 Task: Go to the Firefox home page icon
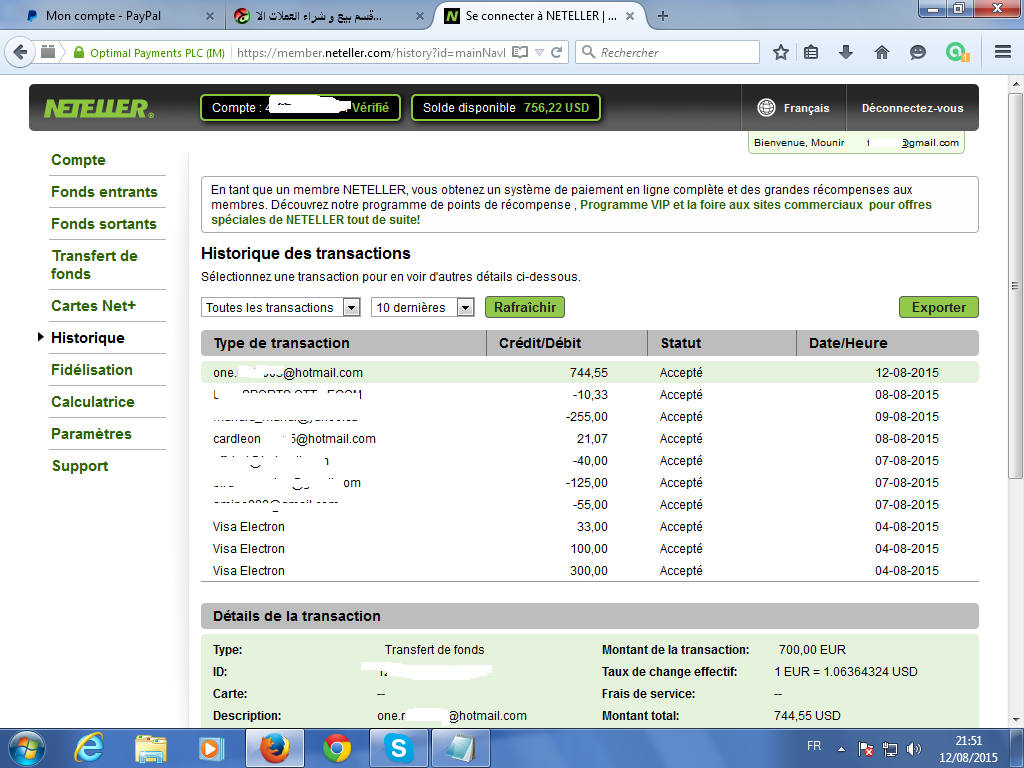pos(882,52)
